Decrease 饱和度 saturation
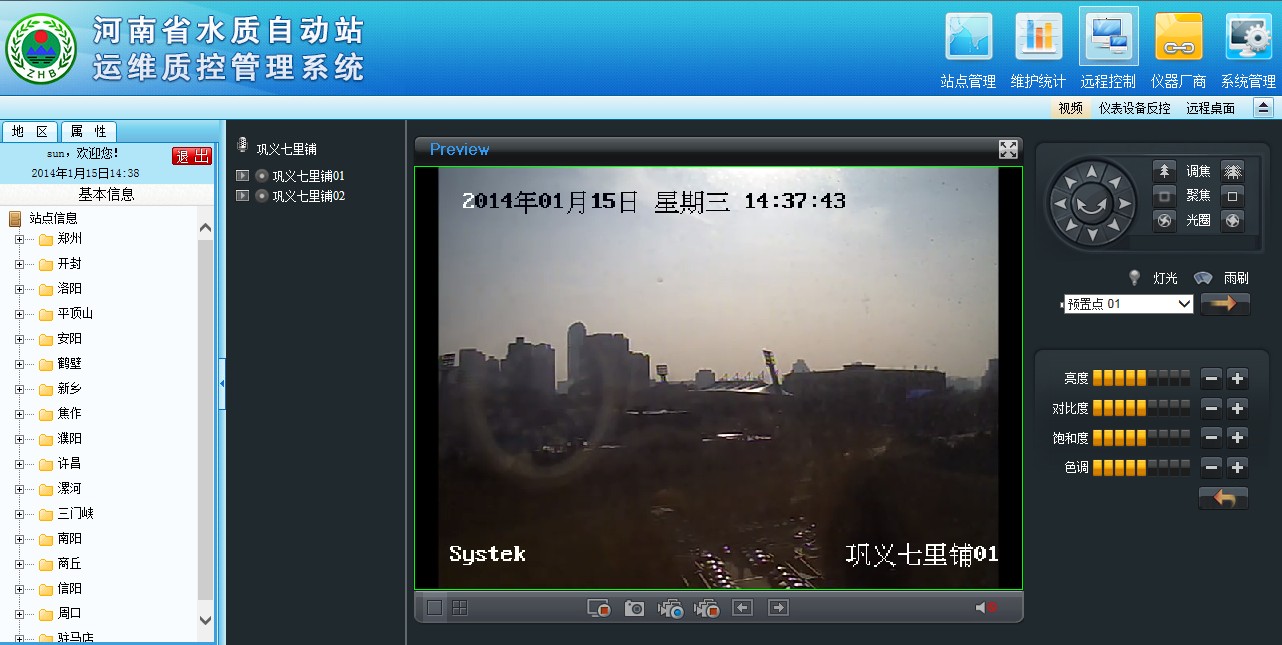This screenshot has width=1282, height=645. (1211, 437)
